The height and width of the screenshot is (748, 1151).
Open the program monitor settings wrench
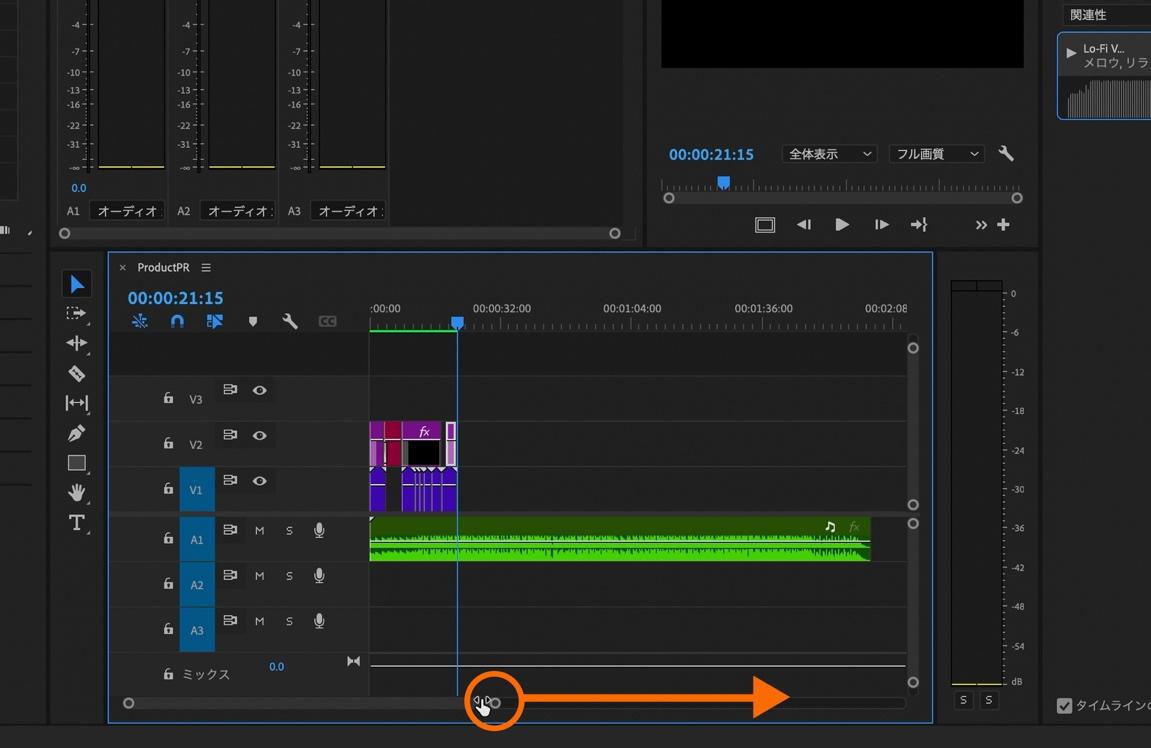tap(1006, 153)
